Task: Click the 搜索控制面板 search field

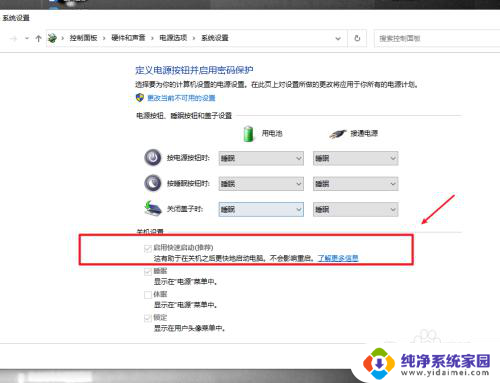Action: click(x=437, y=38)
